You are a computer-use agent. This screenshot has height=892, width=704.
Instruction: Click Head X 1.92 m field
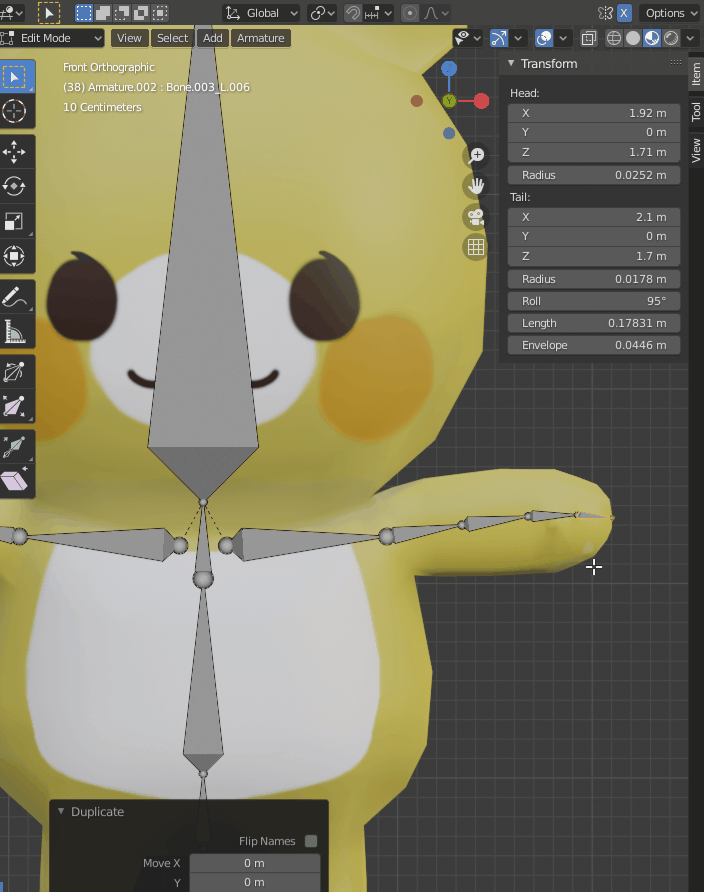tap(594, 113)
